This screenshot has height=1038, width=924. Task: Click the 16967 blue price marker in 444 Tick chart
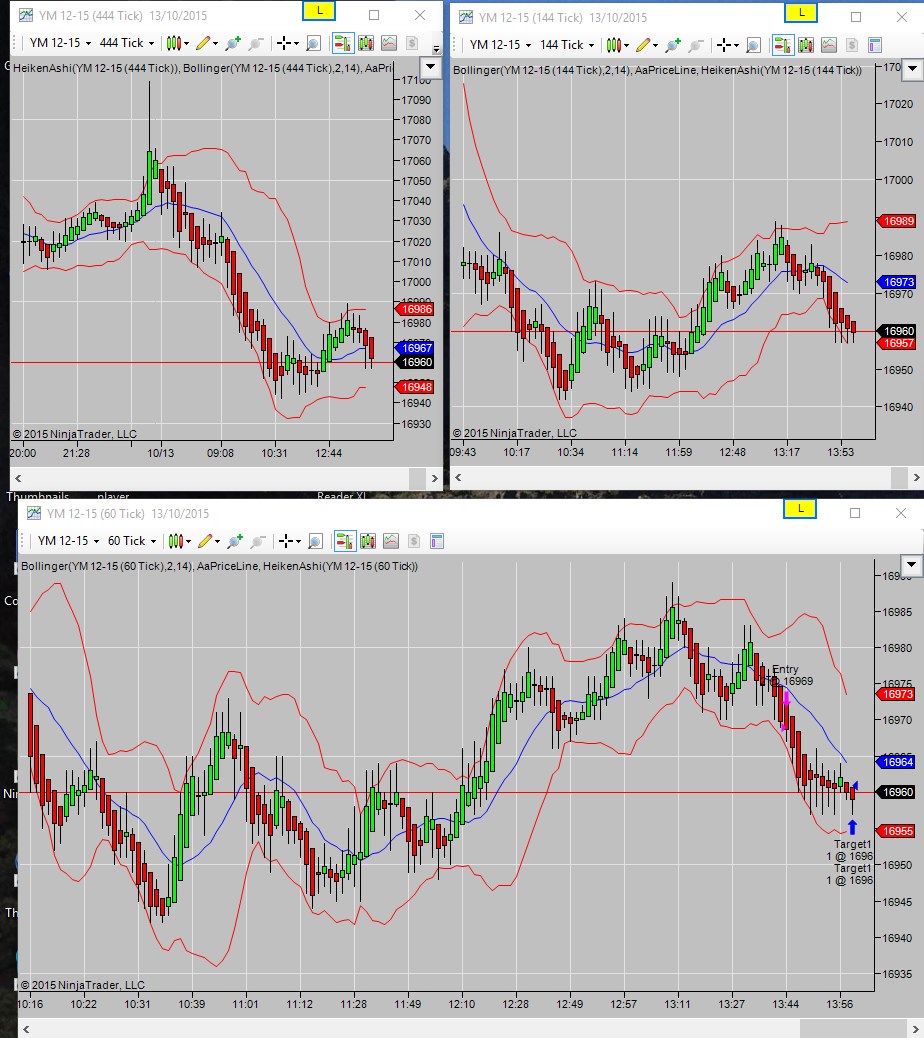(416, 348)
